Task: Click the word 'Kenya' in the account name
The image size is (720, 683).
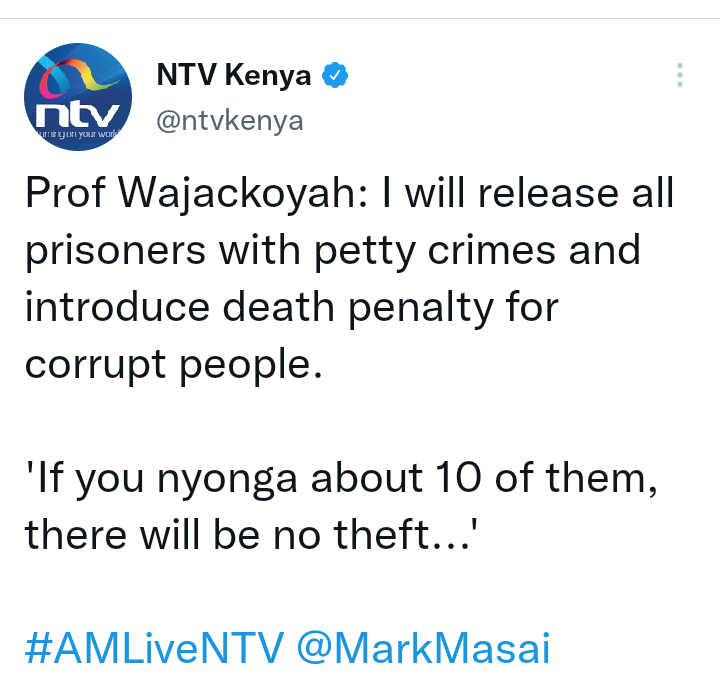Action: (x=268, y=76)
